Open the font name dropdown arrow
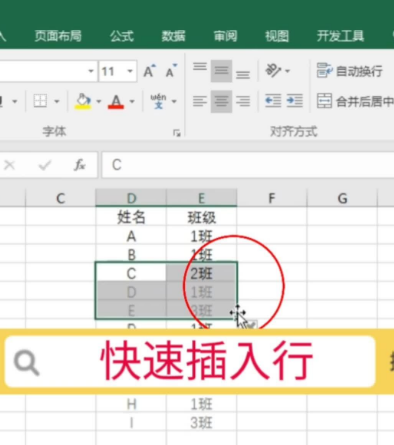 tap(91, 71)
